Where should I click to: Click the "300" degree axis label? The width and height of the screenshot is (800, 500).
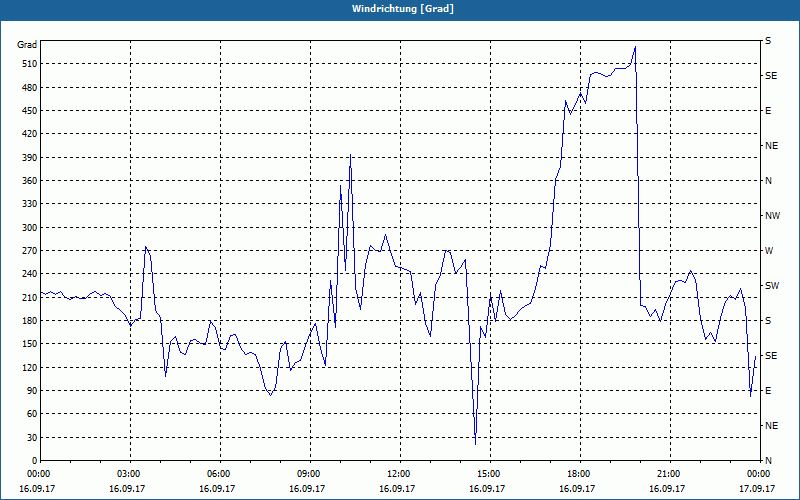(30, 228)
